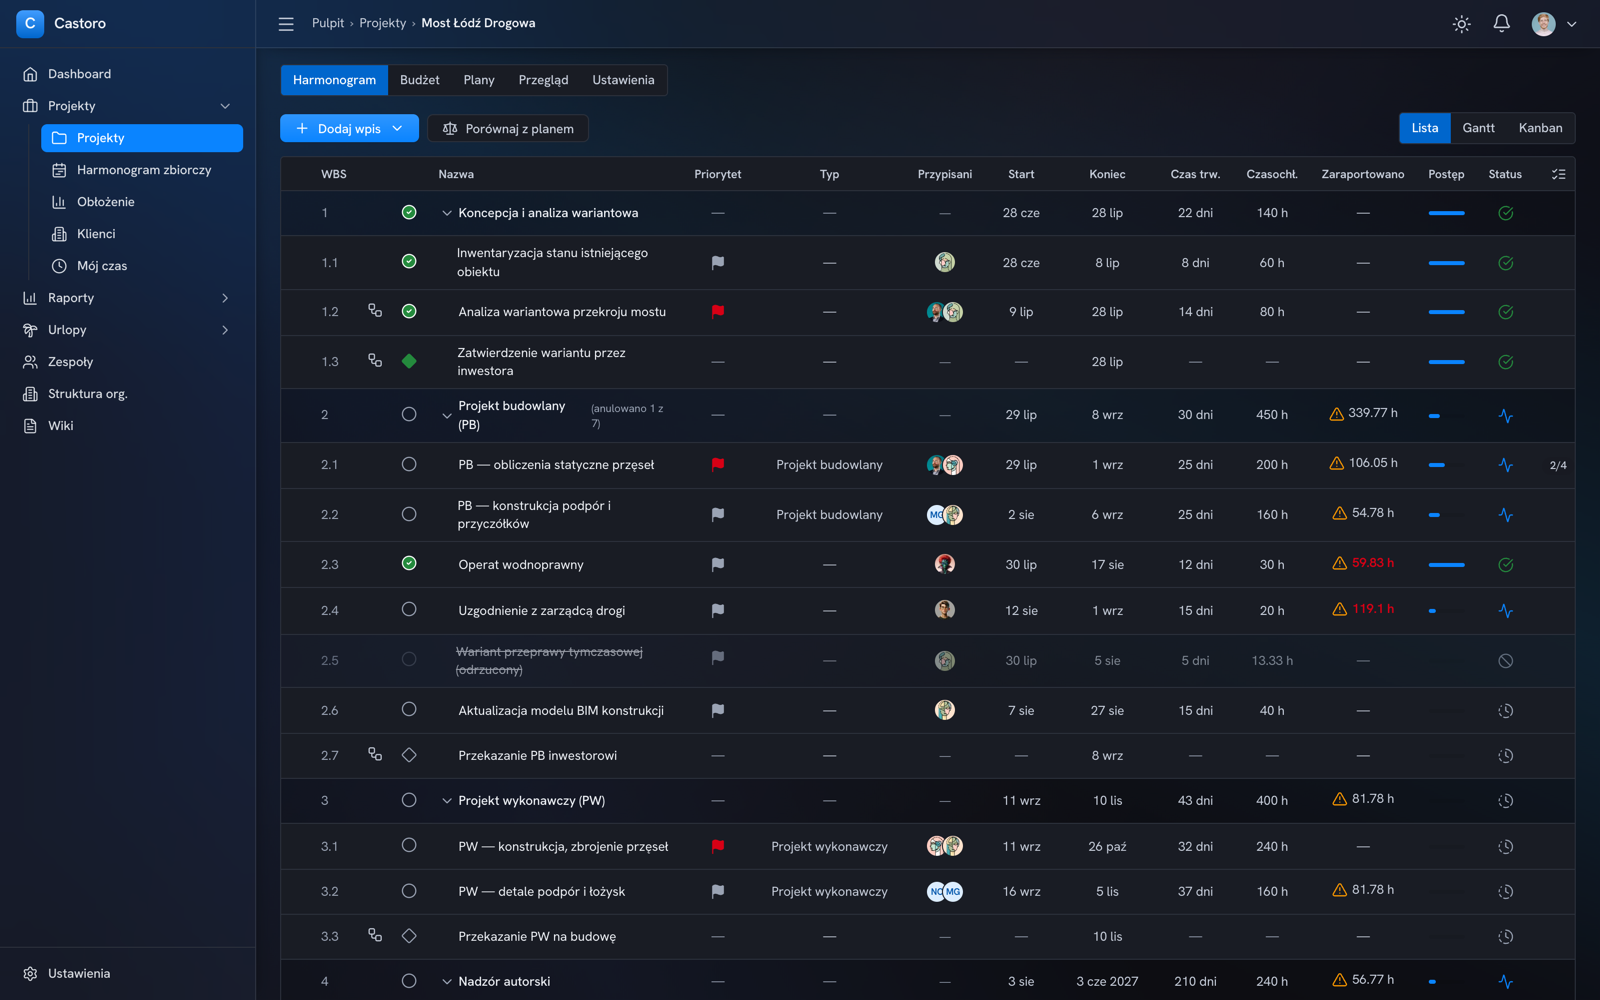Click dependency link icon for row 3.3
The width and height of the screenshot is (1600, 1000).
point(375,936)
